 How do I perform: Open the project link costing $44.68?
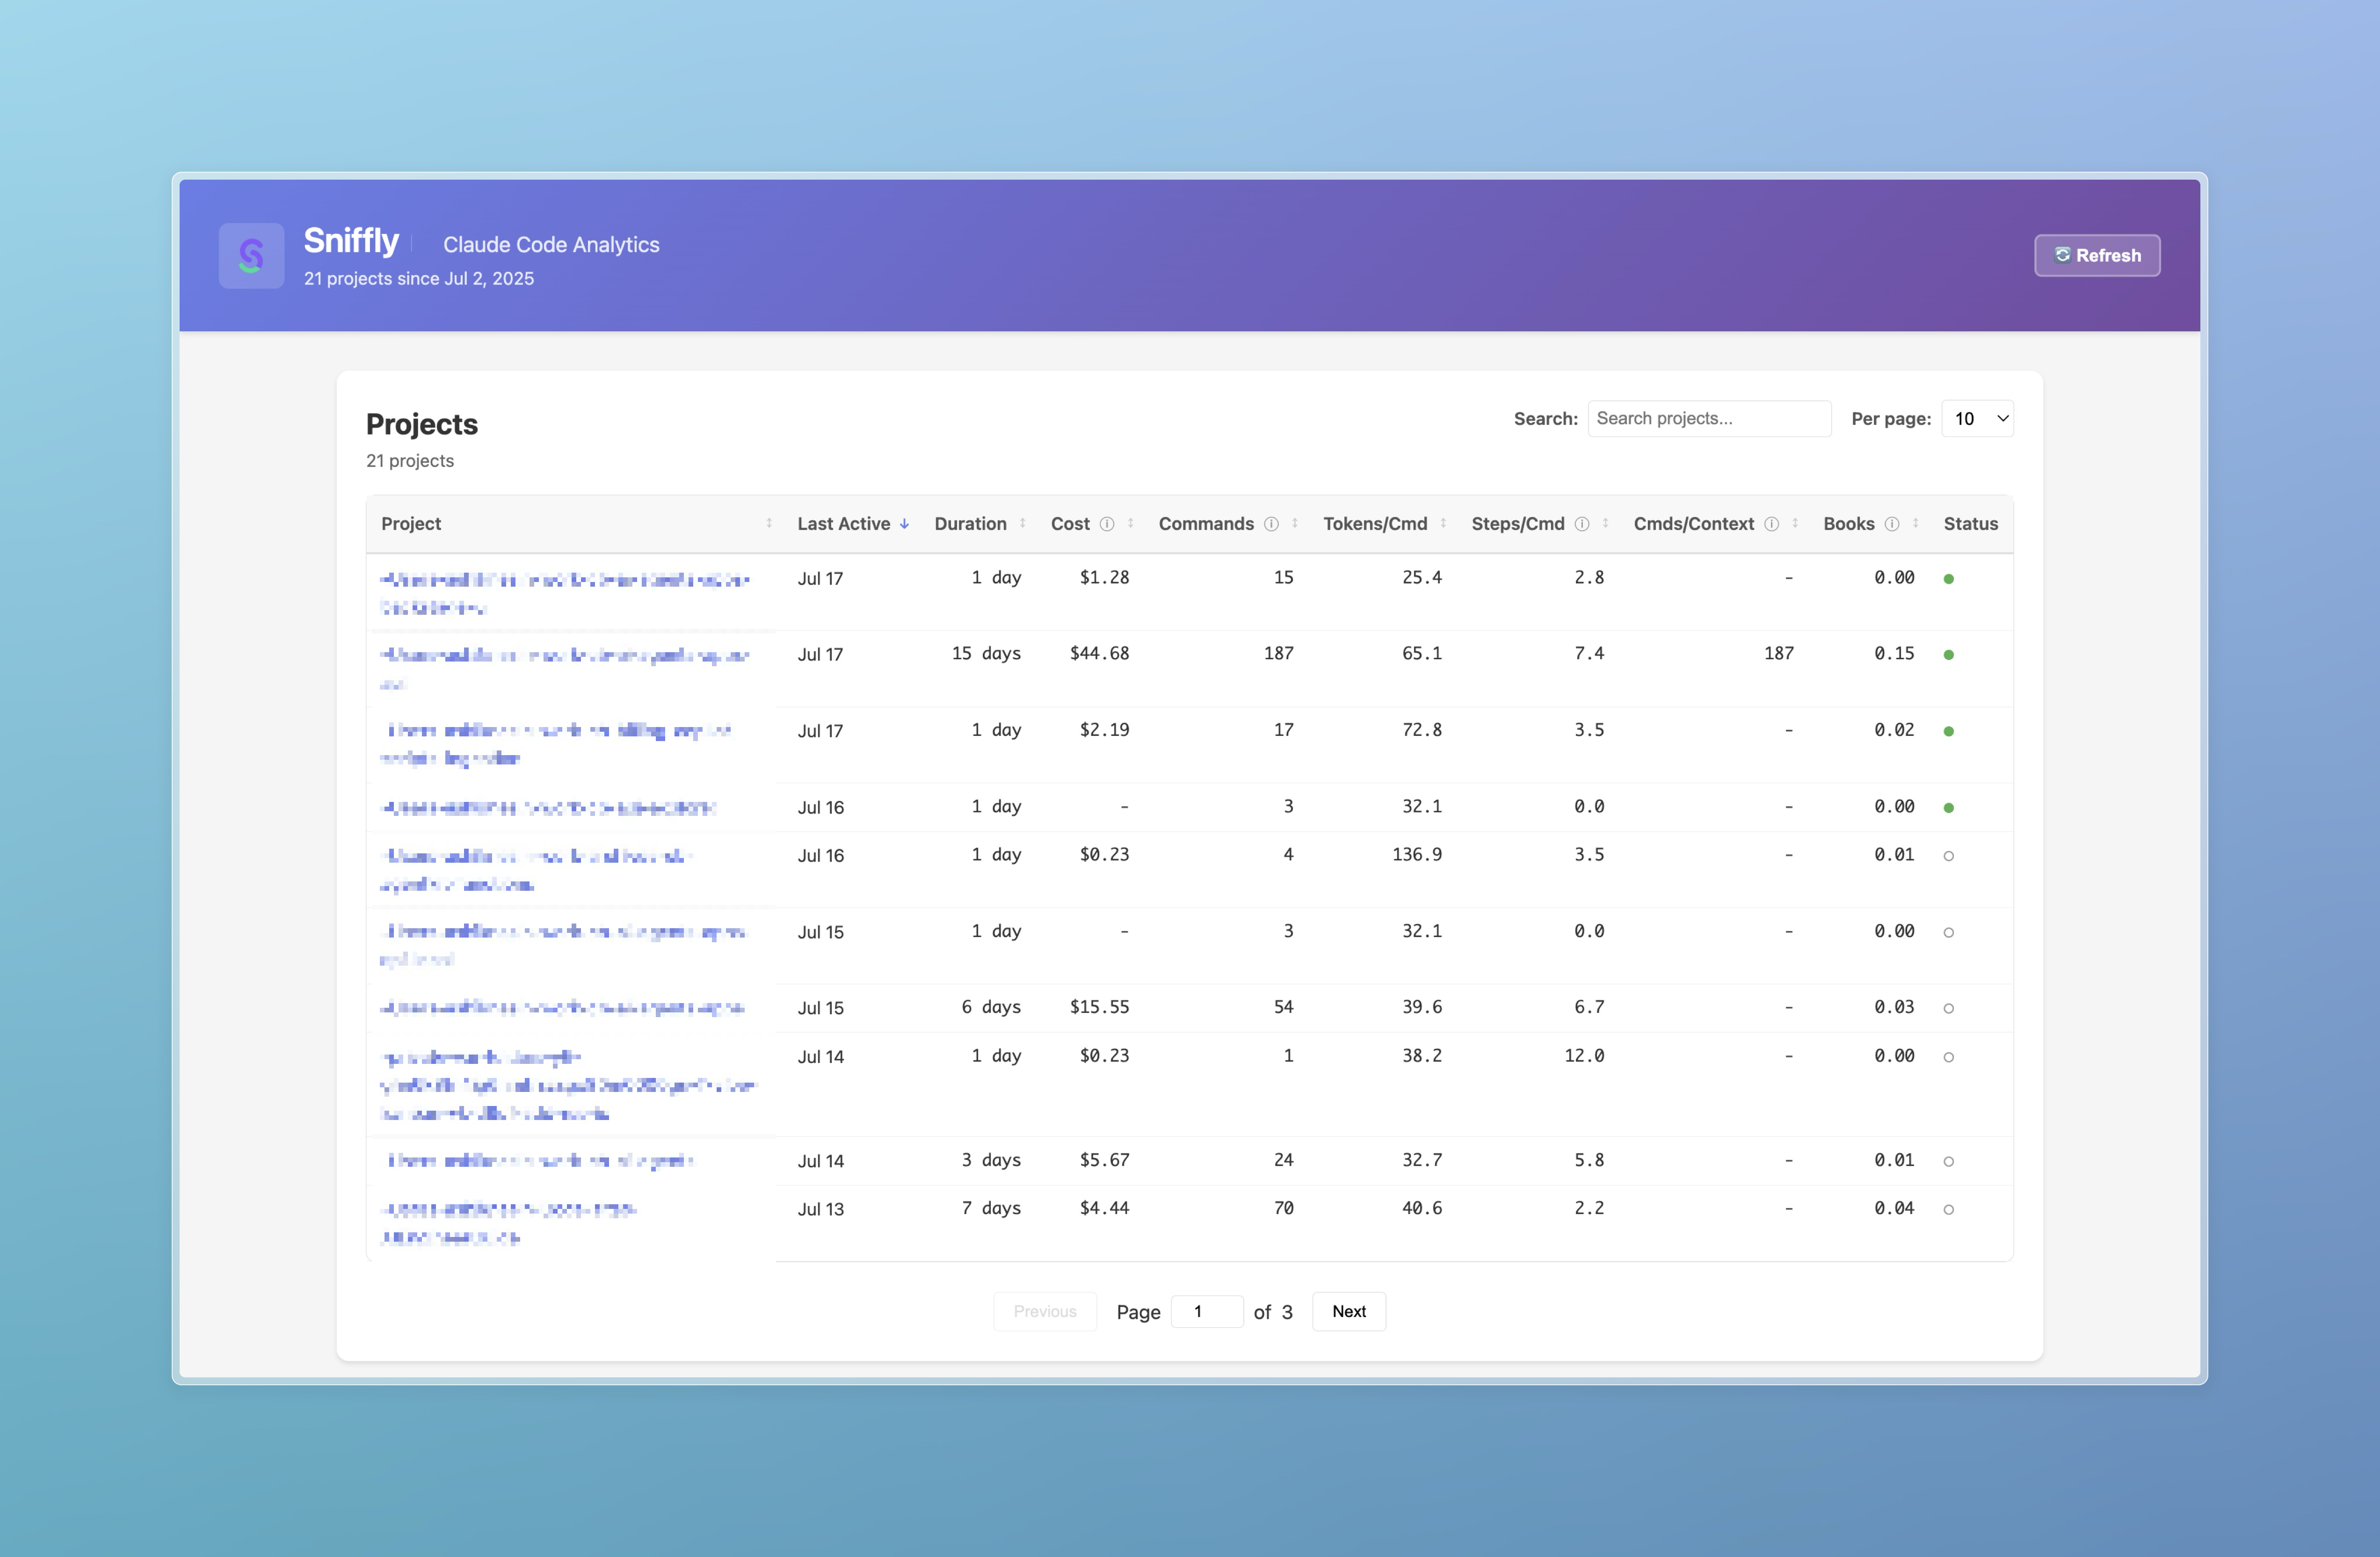coord(565,668)
